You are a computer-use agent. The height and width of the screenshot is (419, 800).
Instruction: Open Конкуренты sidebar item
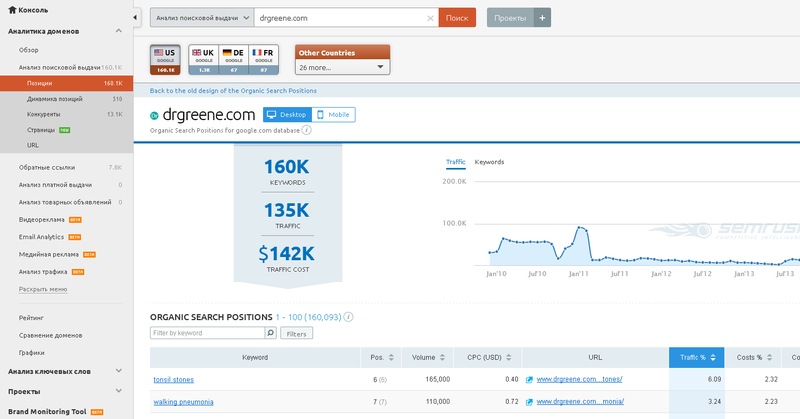43,114
